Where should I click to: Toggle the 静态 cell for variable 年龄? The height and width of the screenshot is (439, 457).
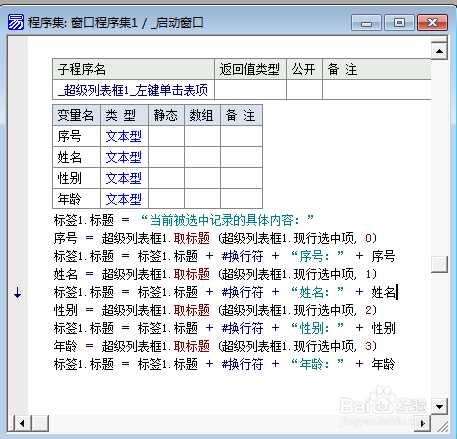point(166,199)
